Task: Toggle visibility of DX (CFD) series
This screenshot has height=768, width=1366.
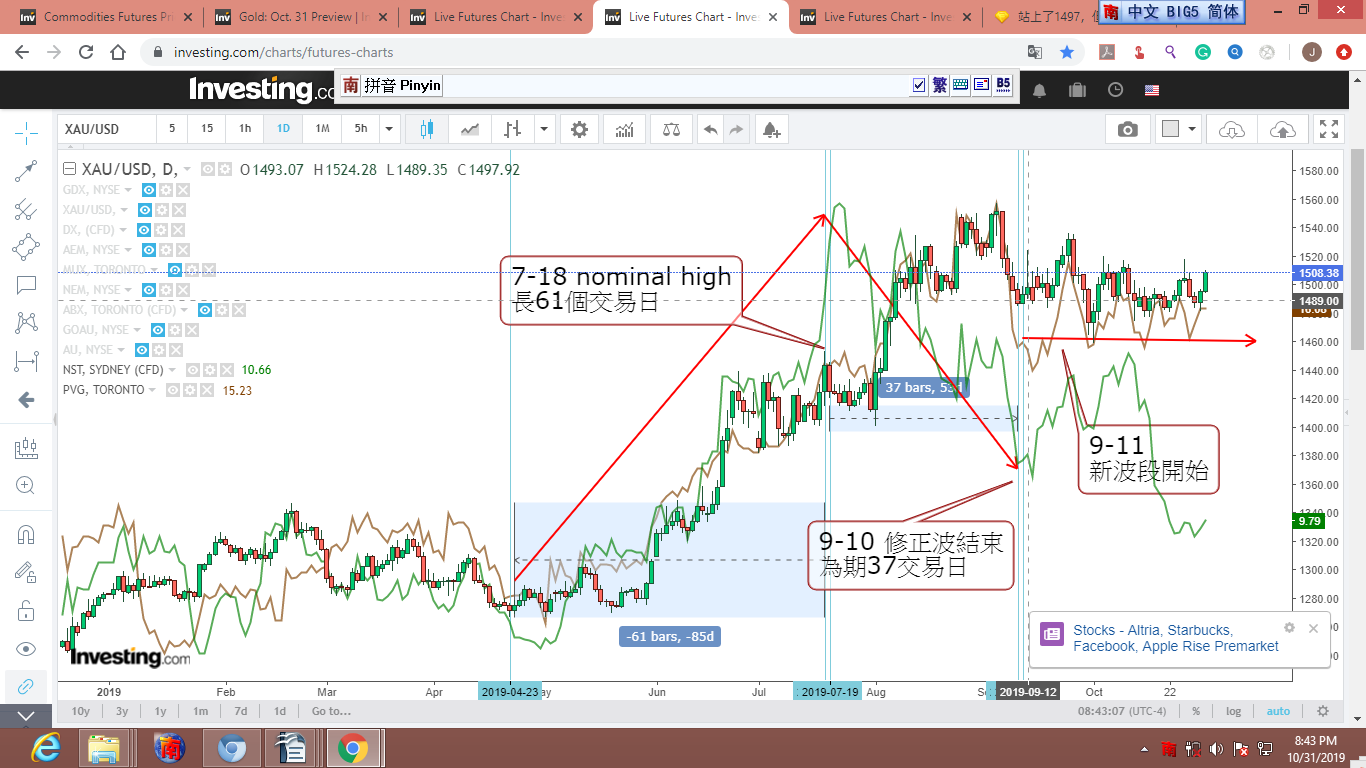Action: pyautogui.click(x=144, y=230)
